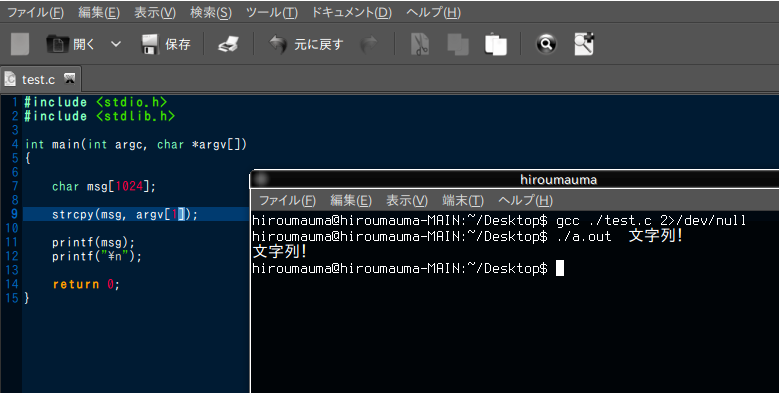
Task: Click line number 9 in the gutter
Action: click(x=14, y=214)
